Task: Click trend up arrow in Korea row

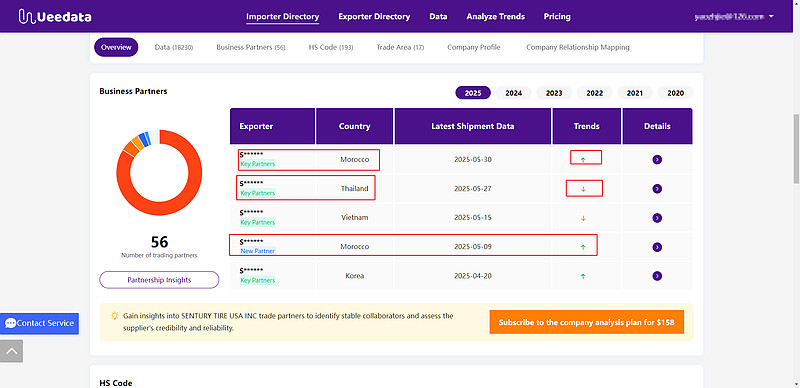Action: coord(583,276)
